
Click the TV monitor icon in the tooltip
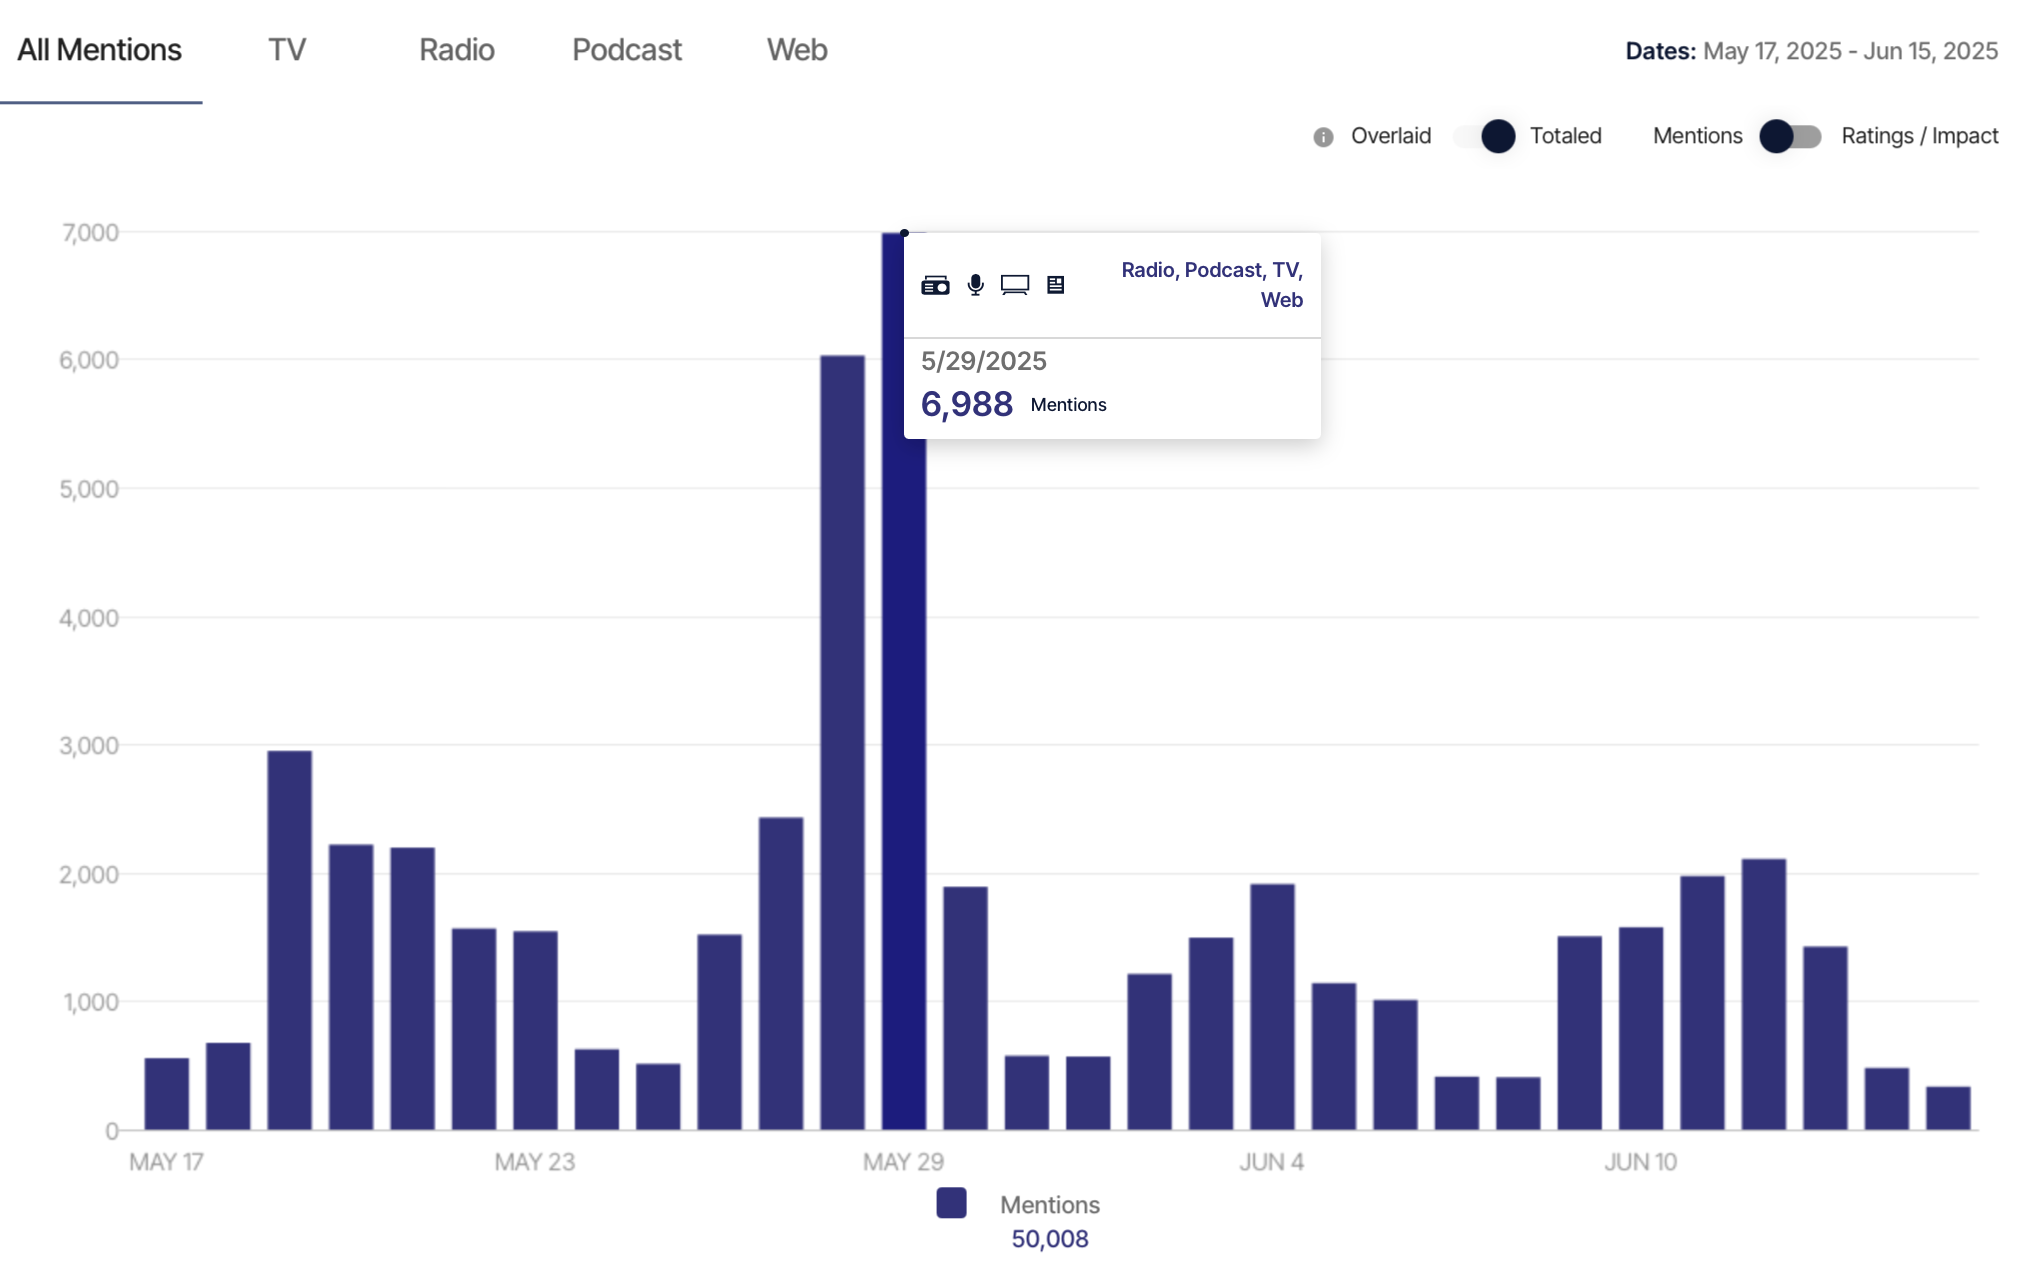[1015, 286]
